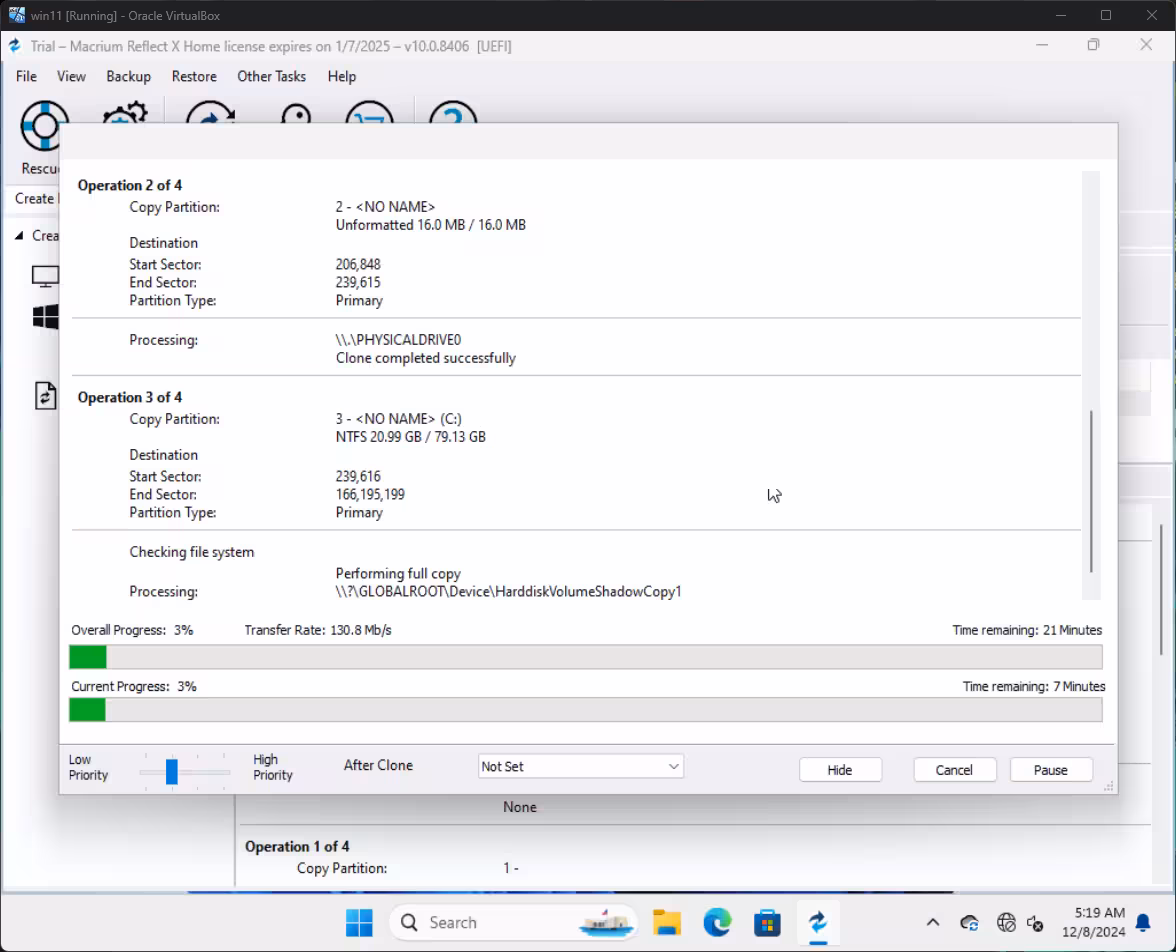Open the Restore menu
The height and width of the screenshot is (952, 1176).
[194, 76]
